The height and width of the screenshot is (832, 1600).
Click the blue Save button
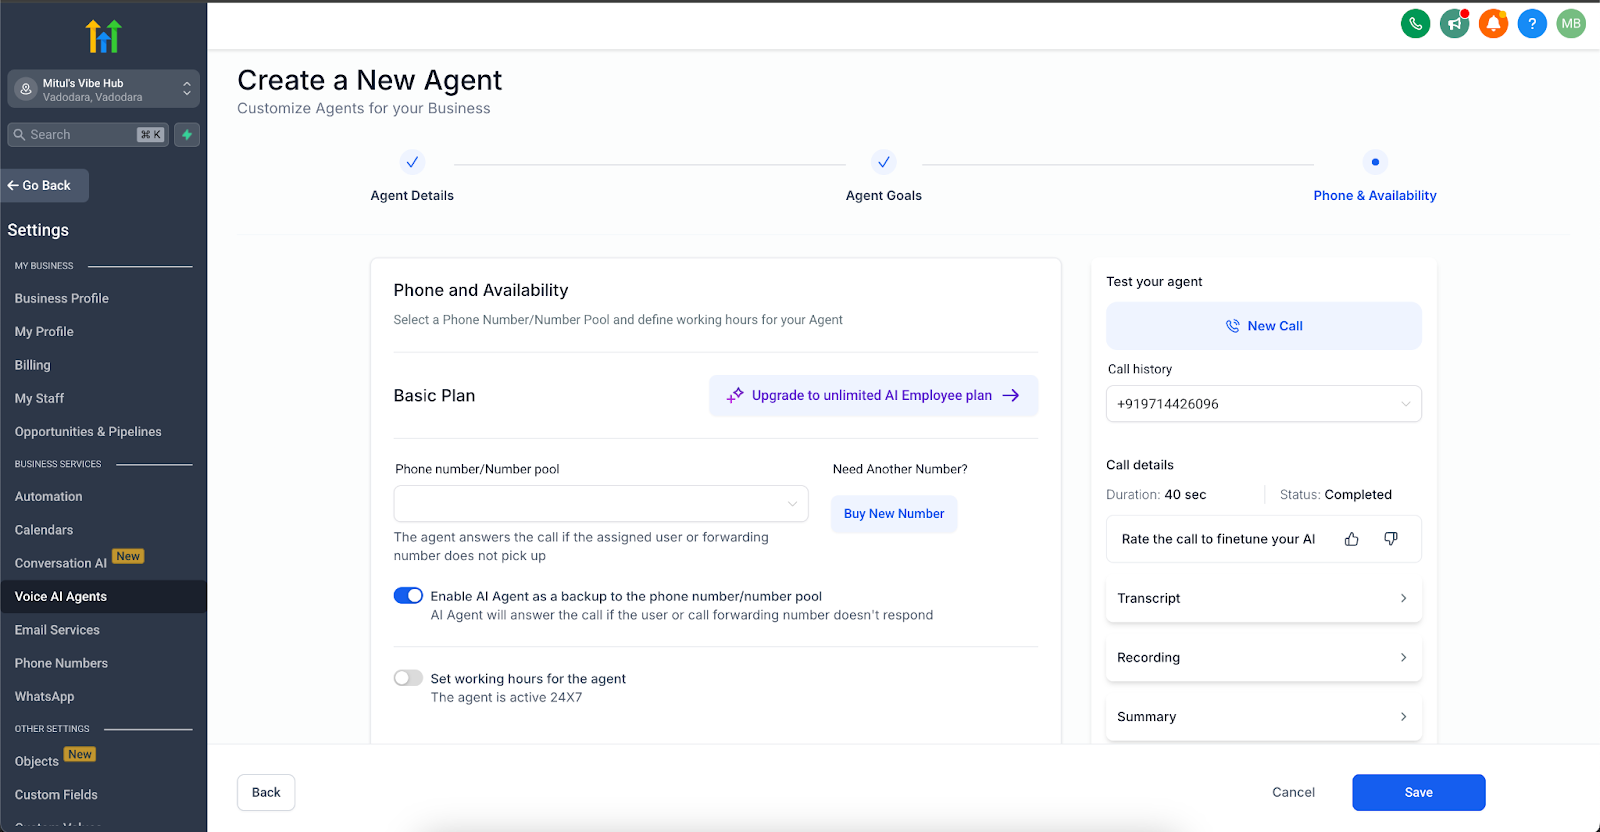1418,792
